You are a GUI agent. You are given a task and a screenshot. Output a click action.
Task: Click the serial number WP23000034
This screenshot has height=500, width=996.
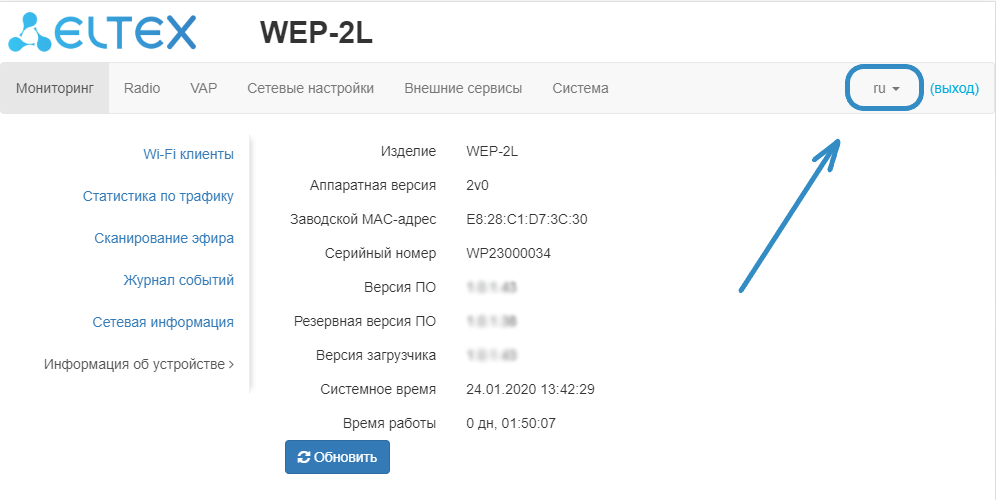[x=508, y=253]
